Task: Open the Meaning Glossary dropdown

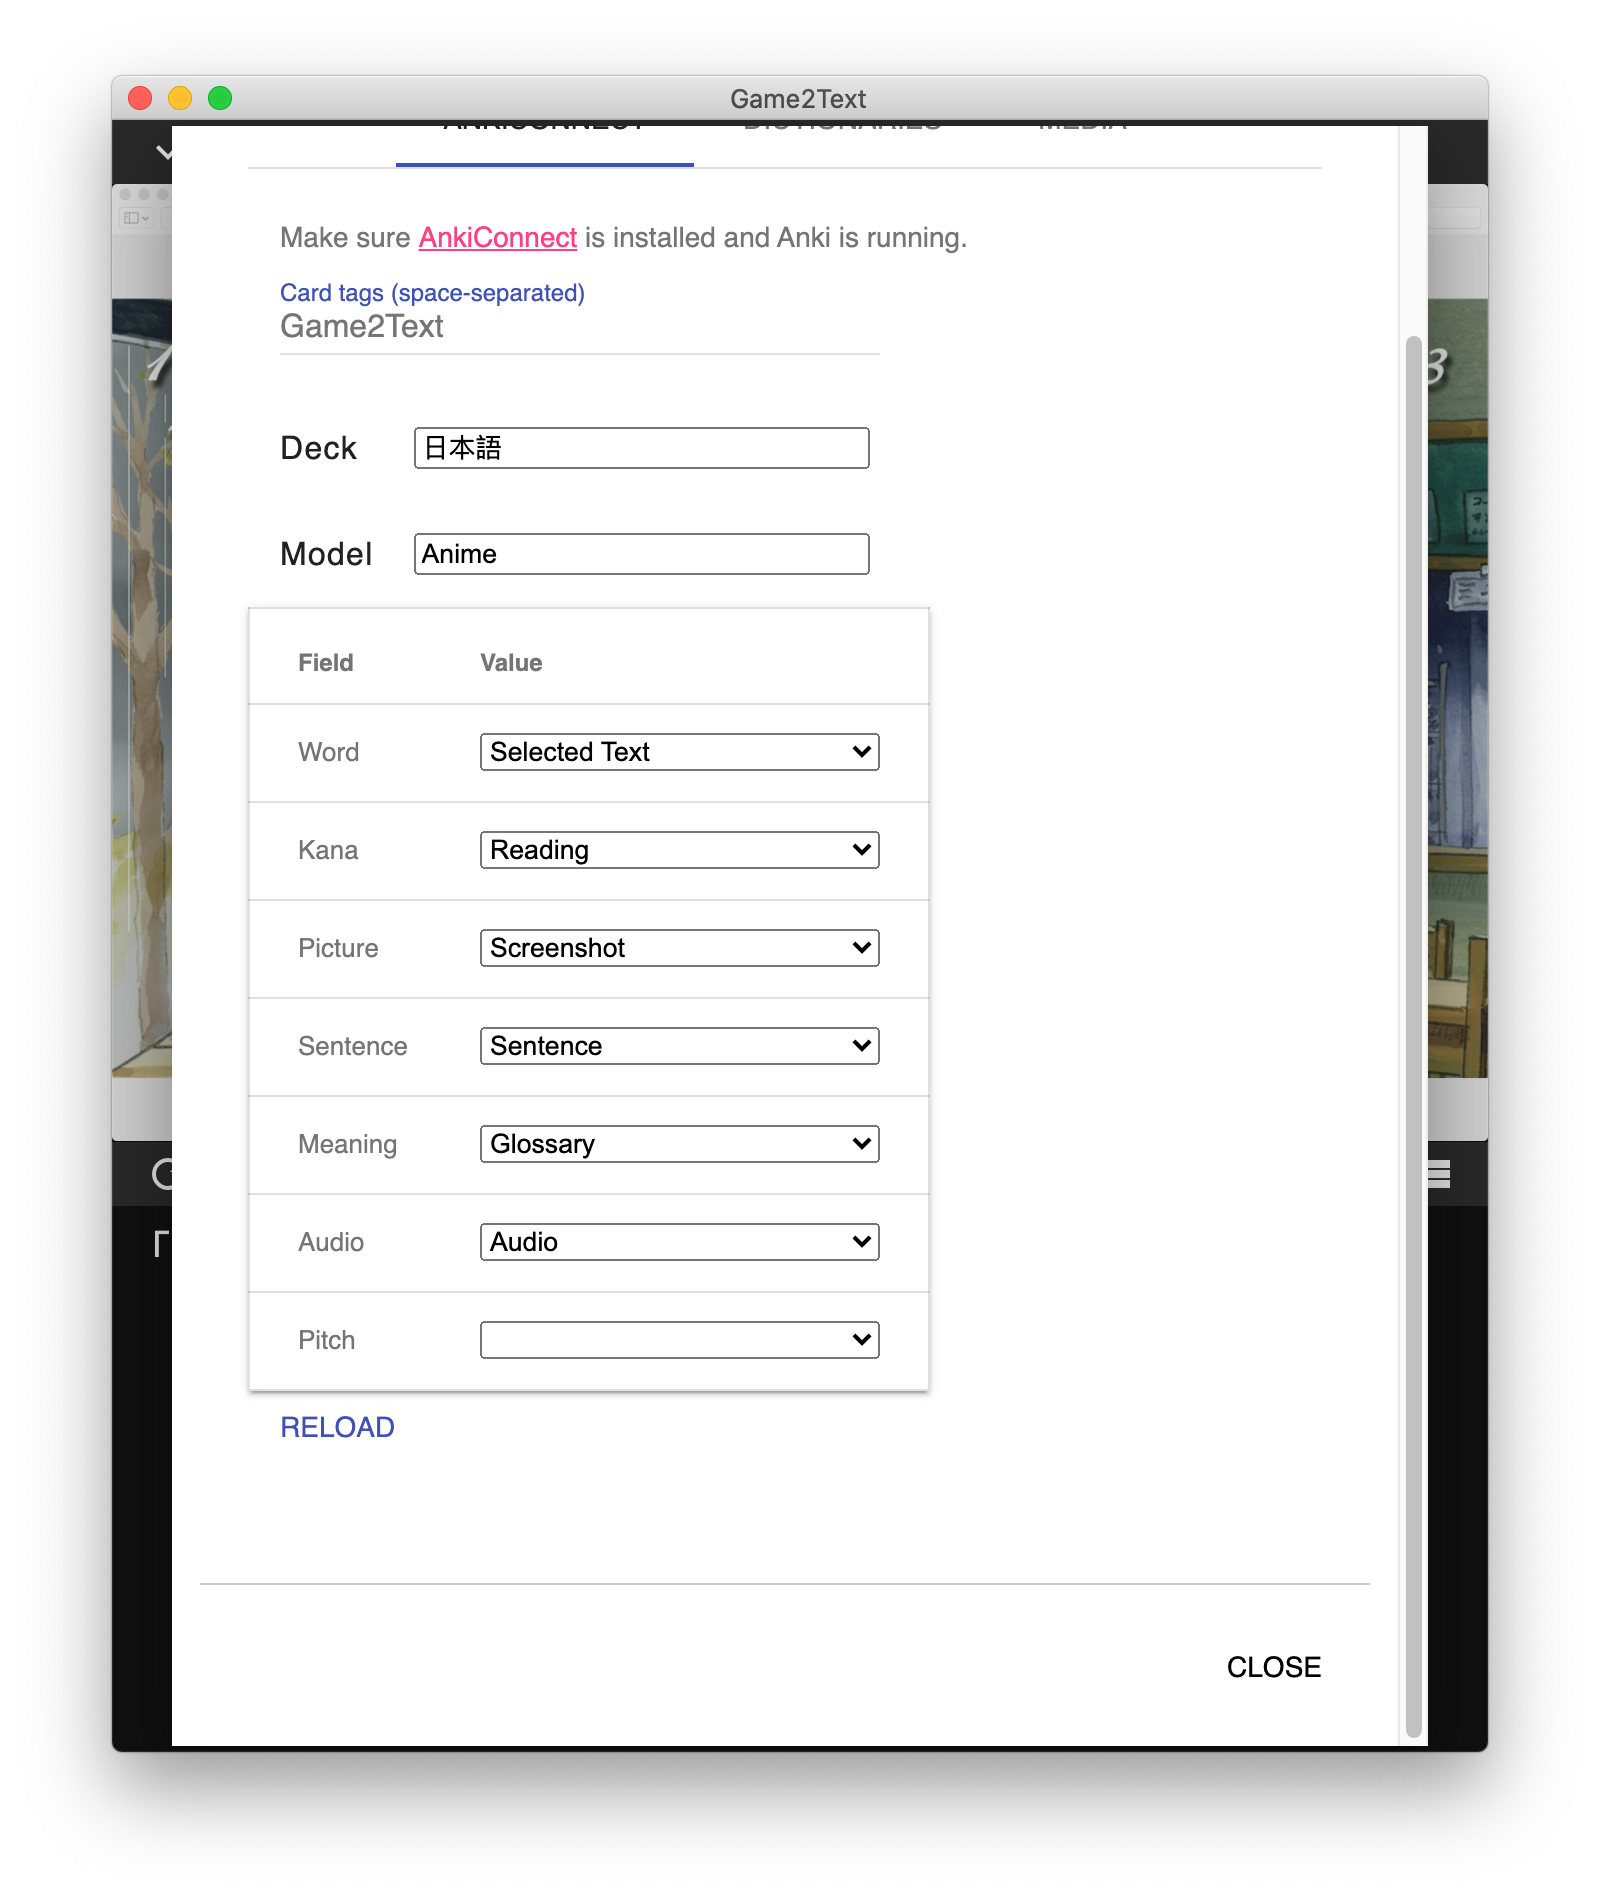Action: [x=679, y=1143]
